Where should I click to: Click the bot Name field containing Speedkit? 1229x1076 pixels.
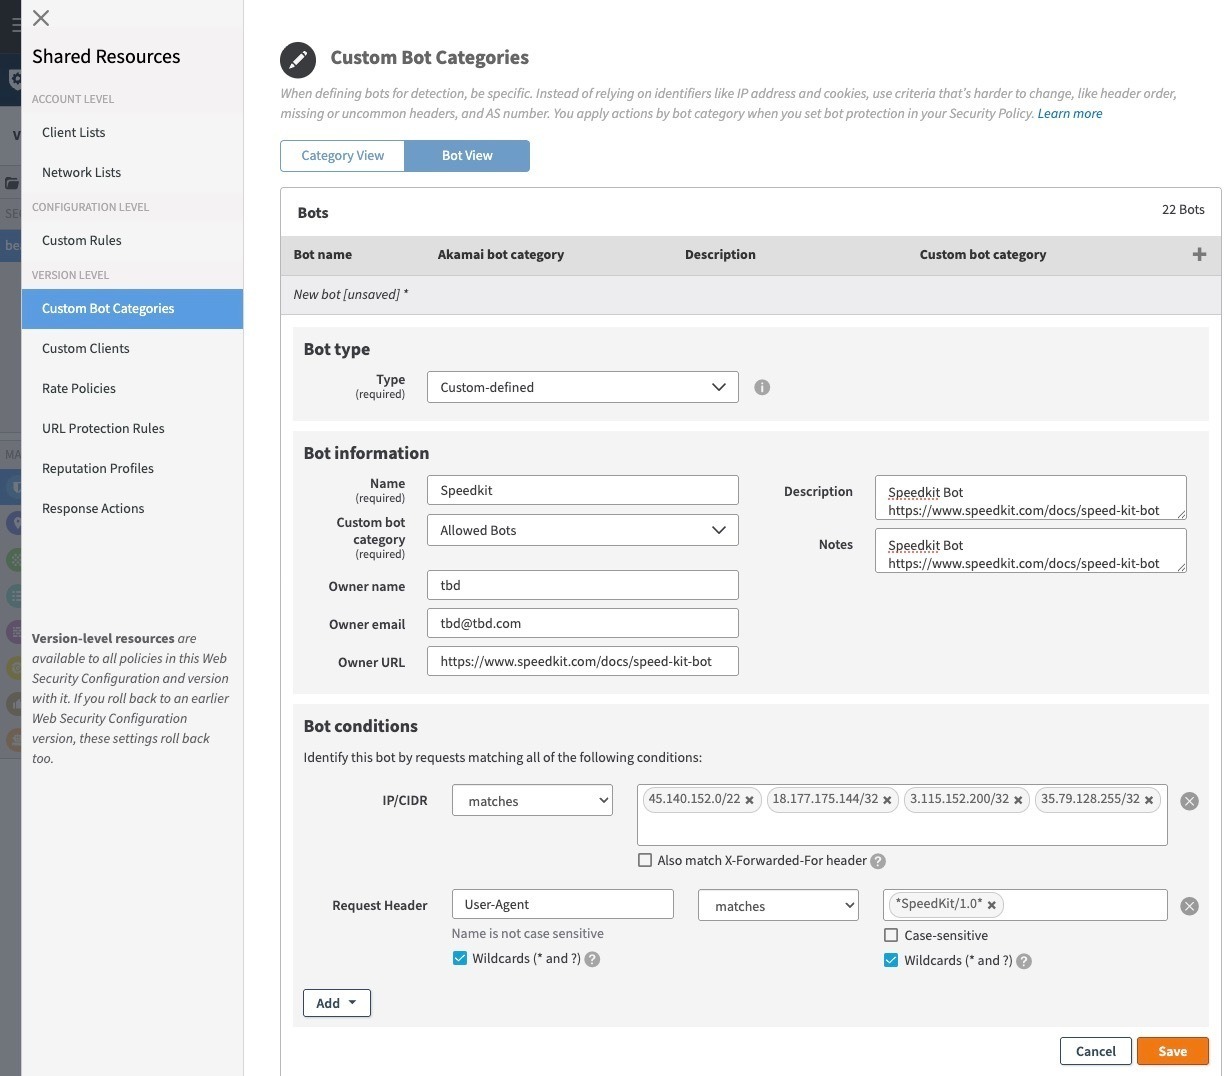pos(582,490)
